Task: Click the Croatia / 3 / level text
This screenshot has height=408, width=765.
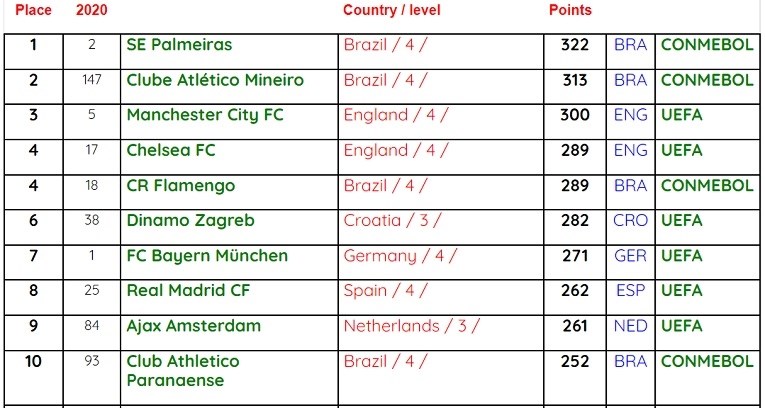Action: click(392, 221)
